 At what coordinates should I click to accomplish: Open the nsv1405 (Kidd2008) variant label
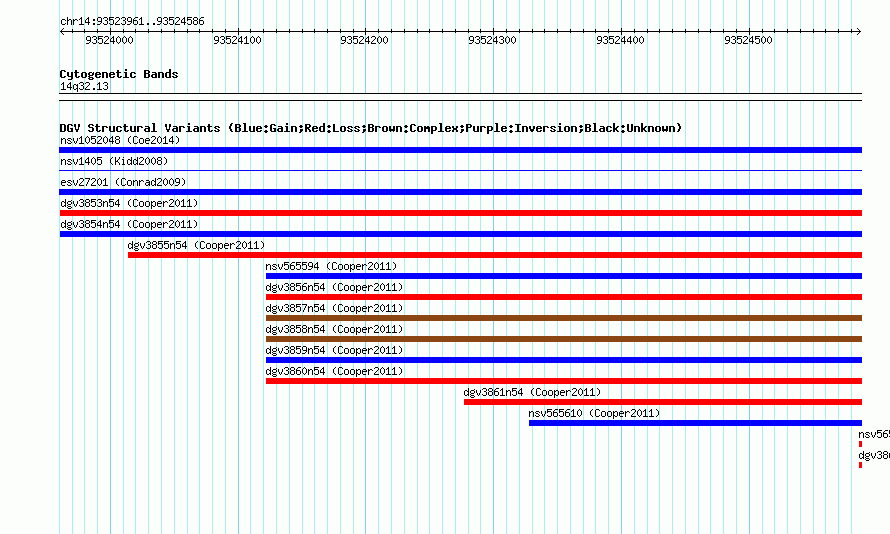114,161
